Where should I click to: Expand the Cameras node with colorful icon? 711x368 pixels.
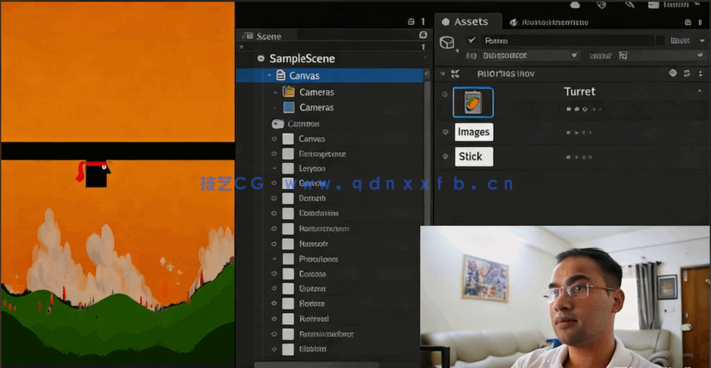click(275, 92)
